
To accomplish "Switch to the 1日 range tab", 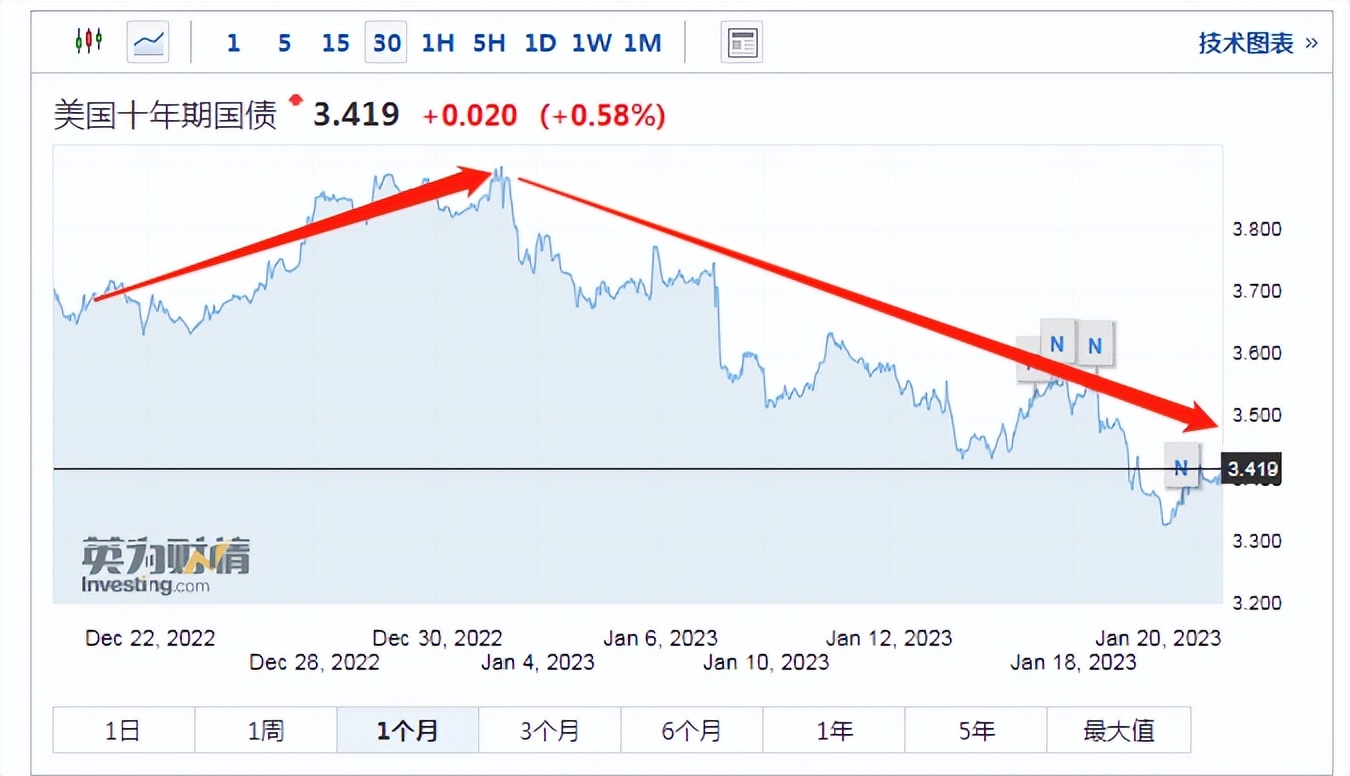I will click(x=123, y=730).
